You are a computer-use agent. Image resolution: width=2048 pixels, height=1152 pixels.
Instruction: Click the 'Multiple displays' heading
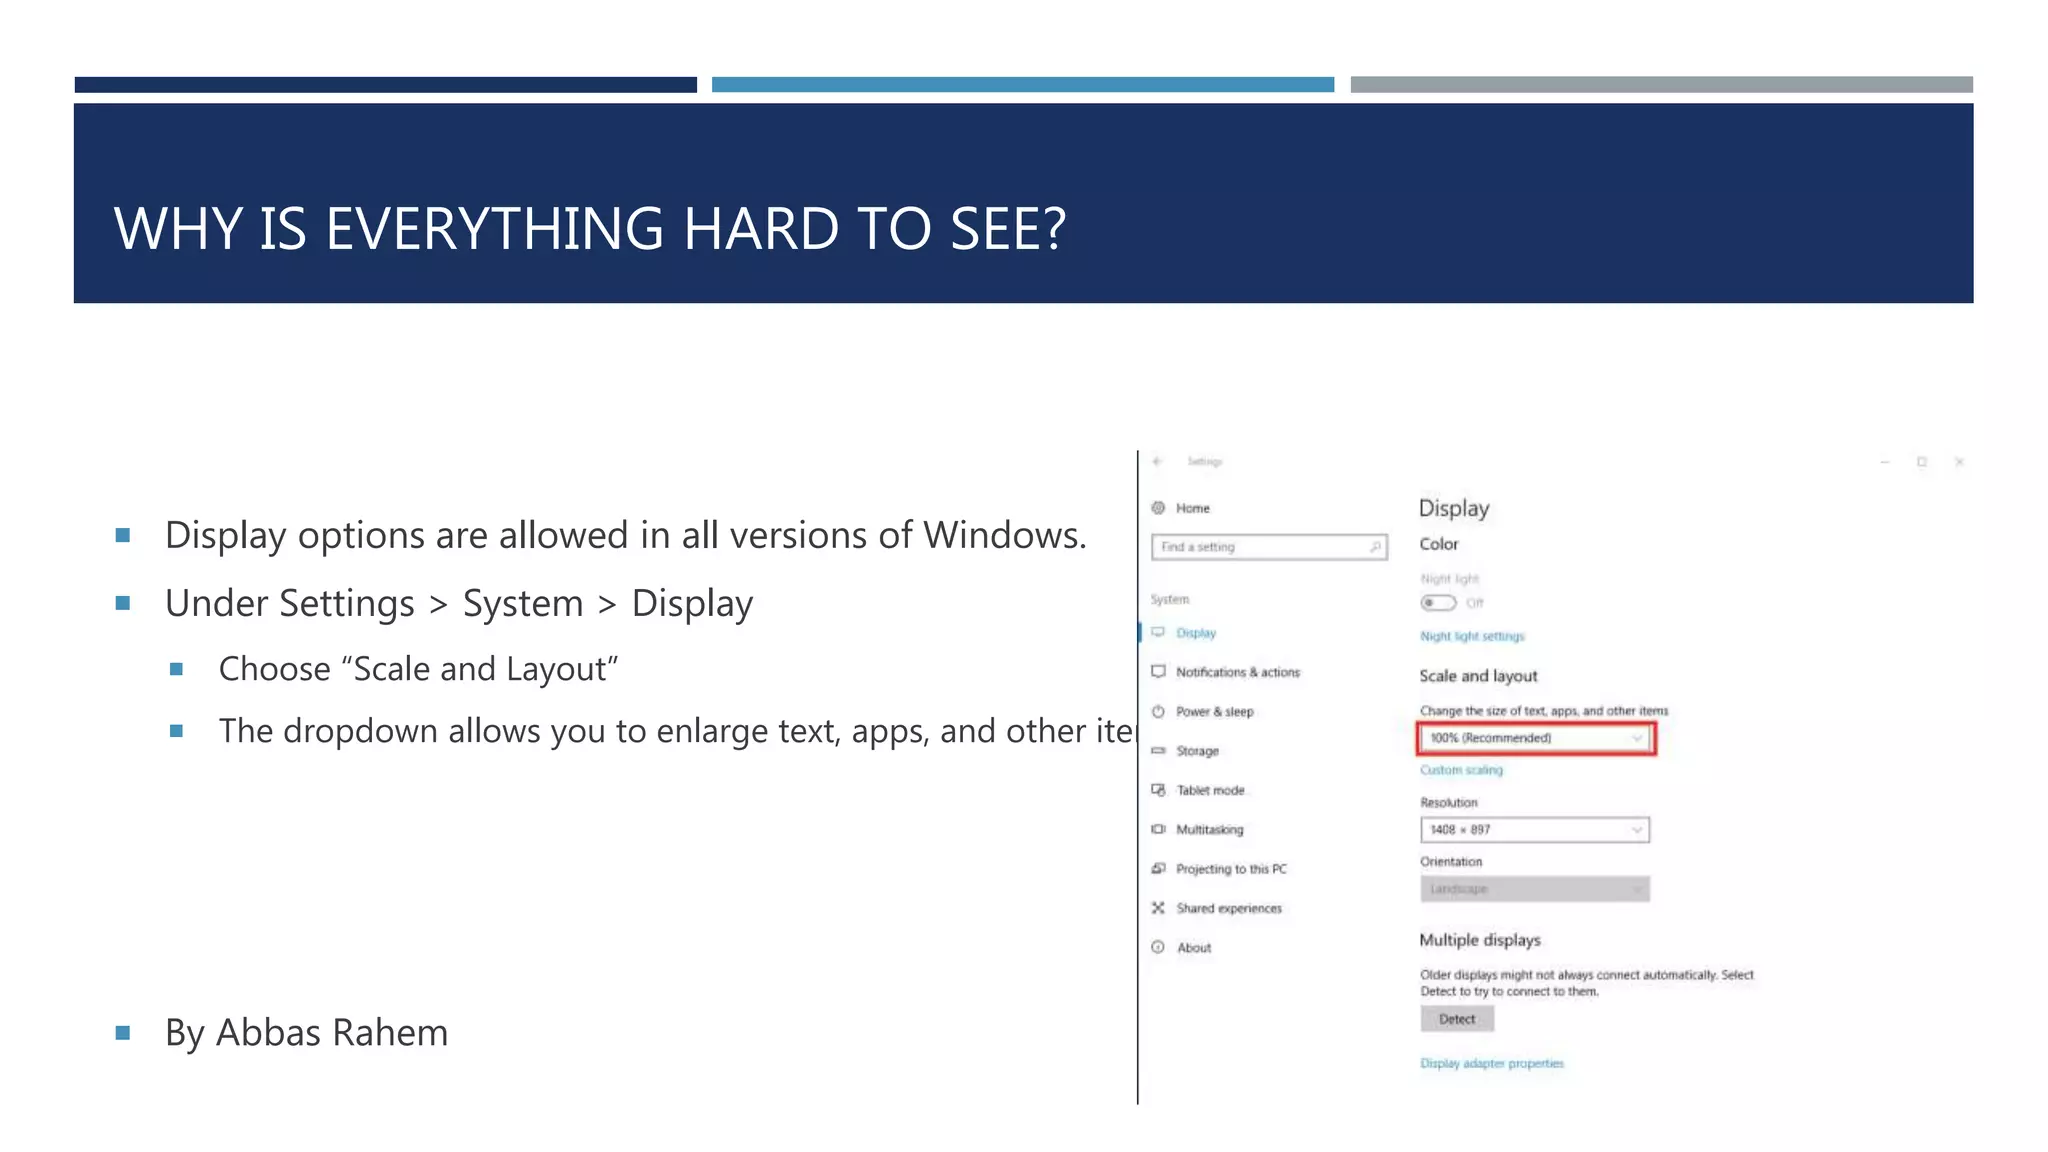click(x=1480, y=940)
